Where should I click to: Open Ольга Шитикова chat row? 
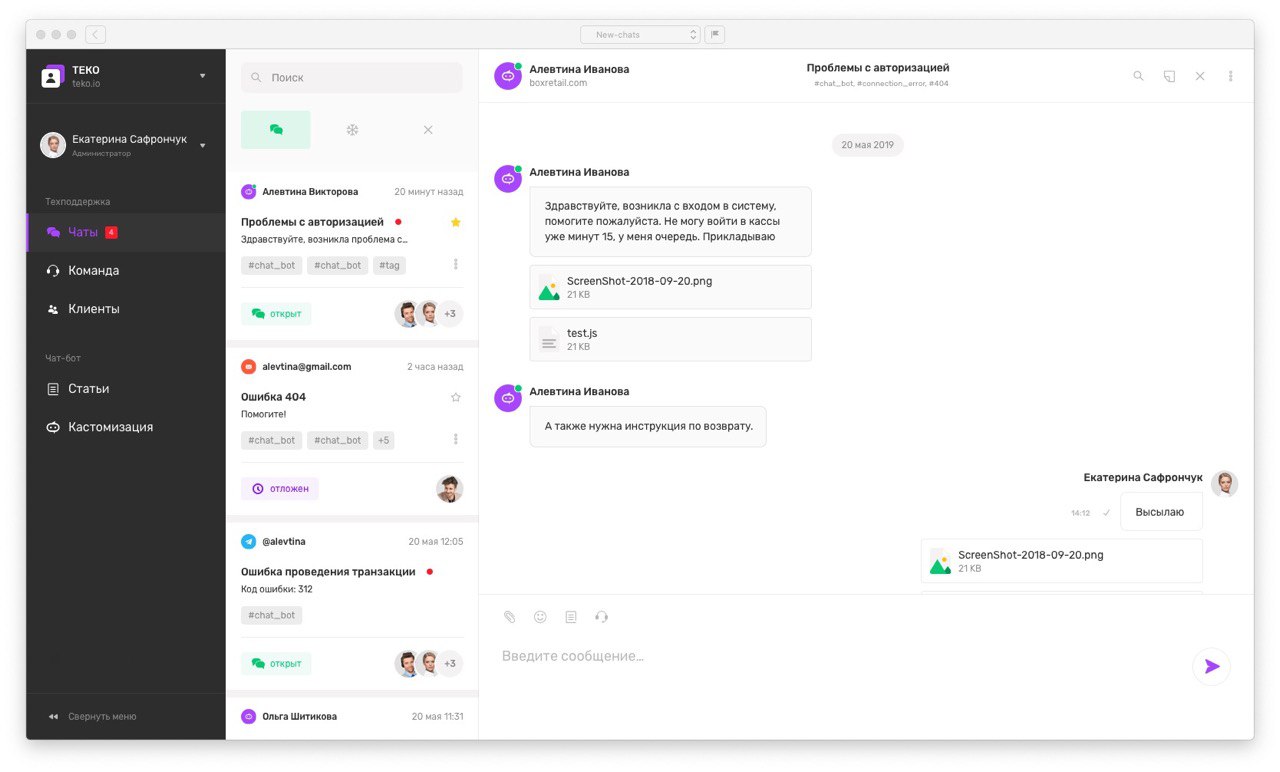[352, 717]
